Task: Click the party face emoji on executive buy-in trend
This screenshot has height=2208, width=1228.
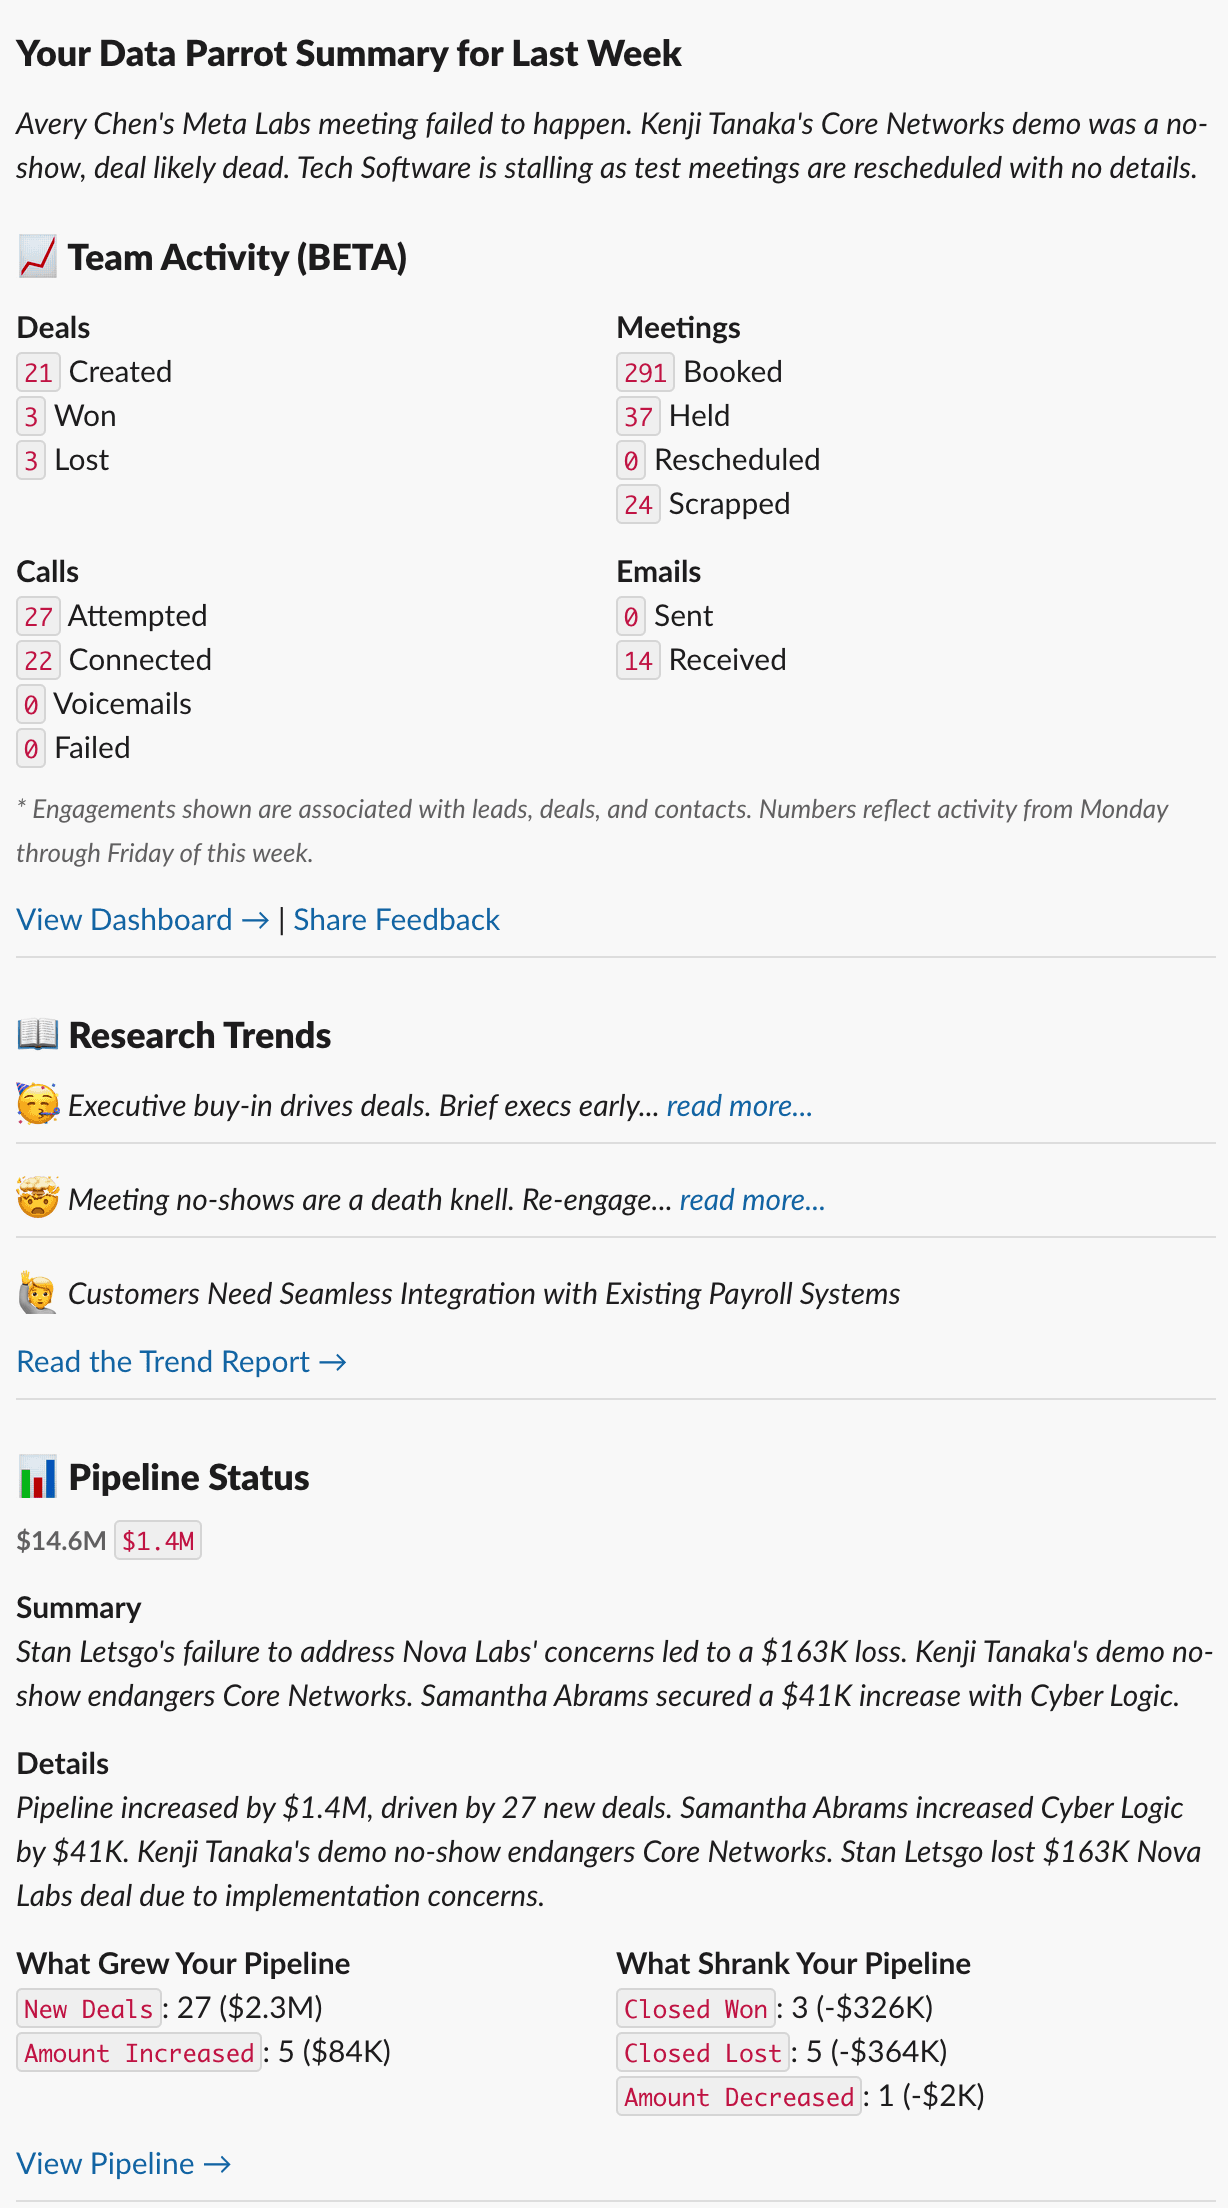Action: [36, 1106]
